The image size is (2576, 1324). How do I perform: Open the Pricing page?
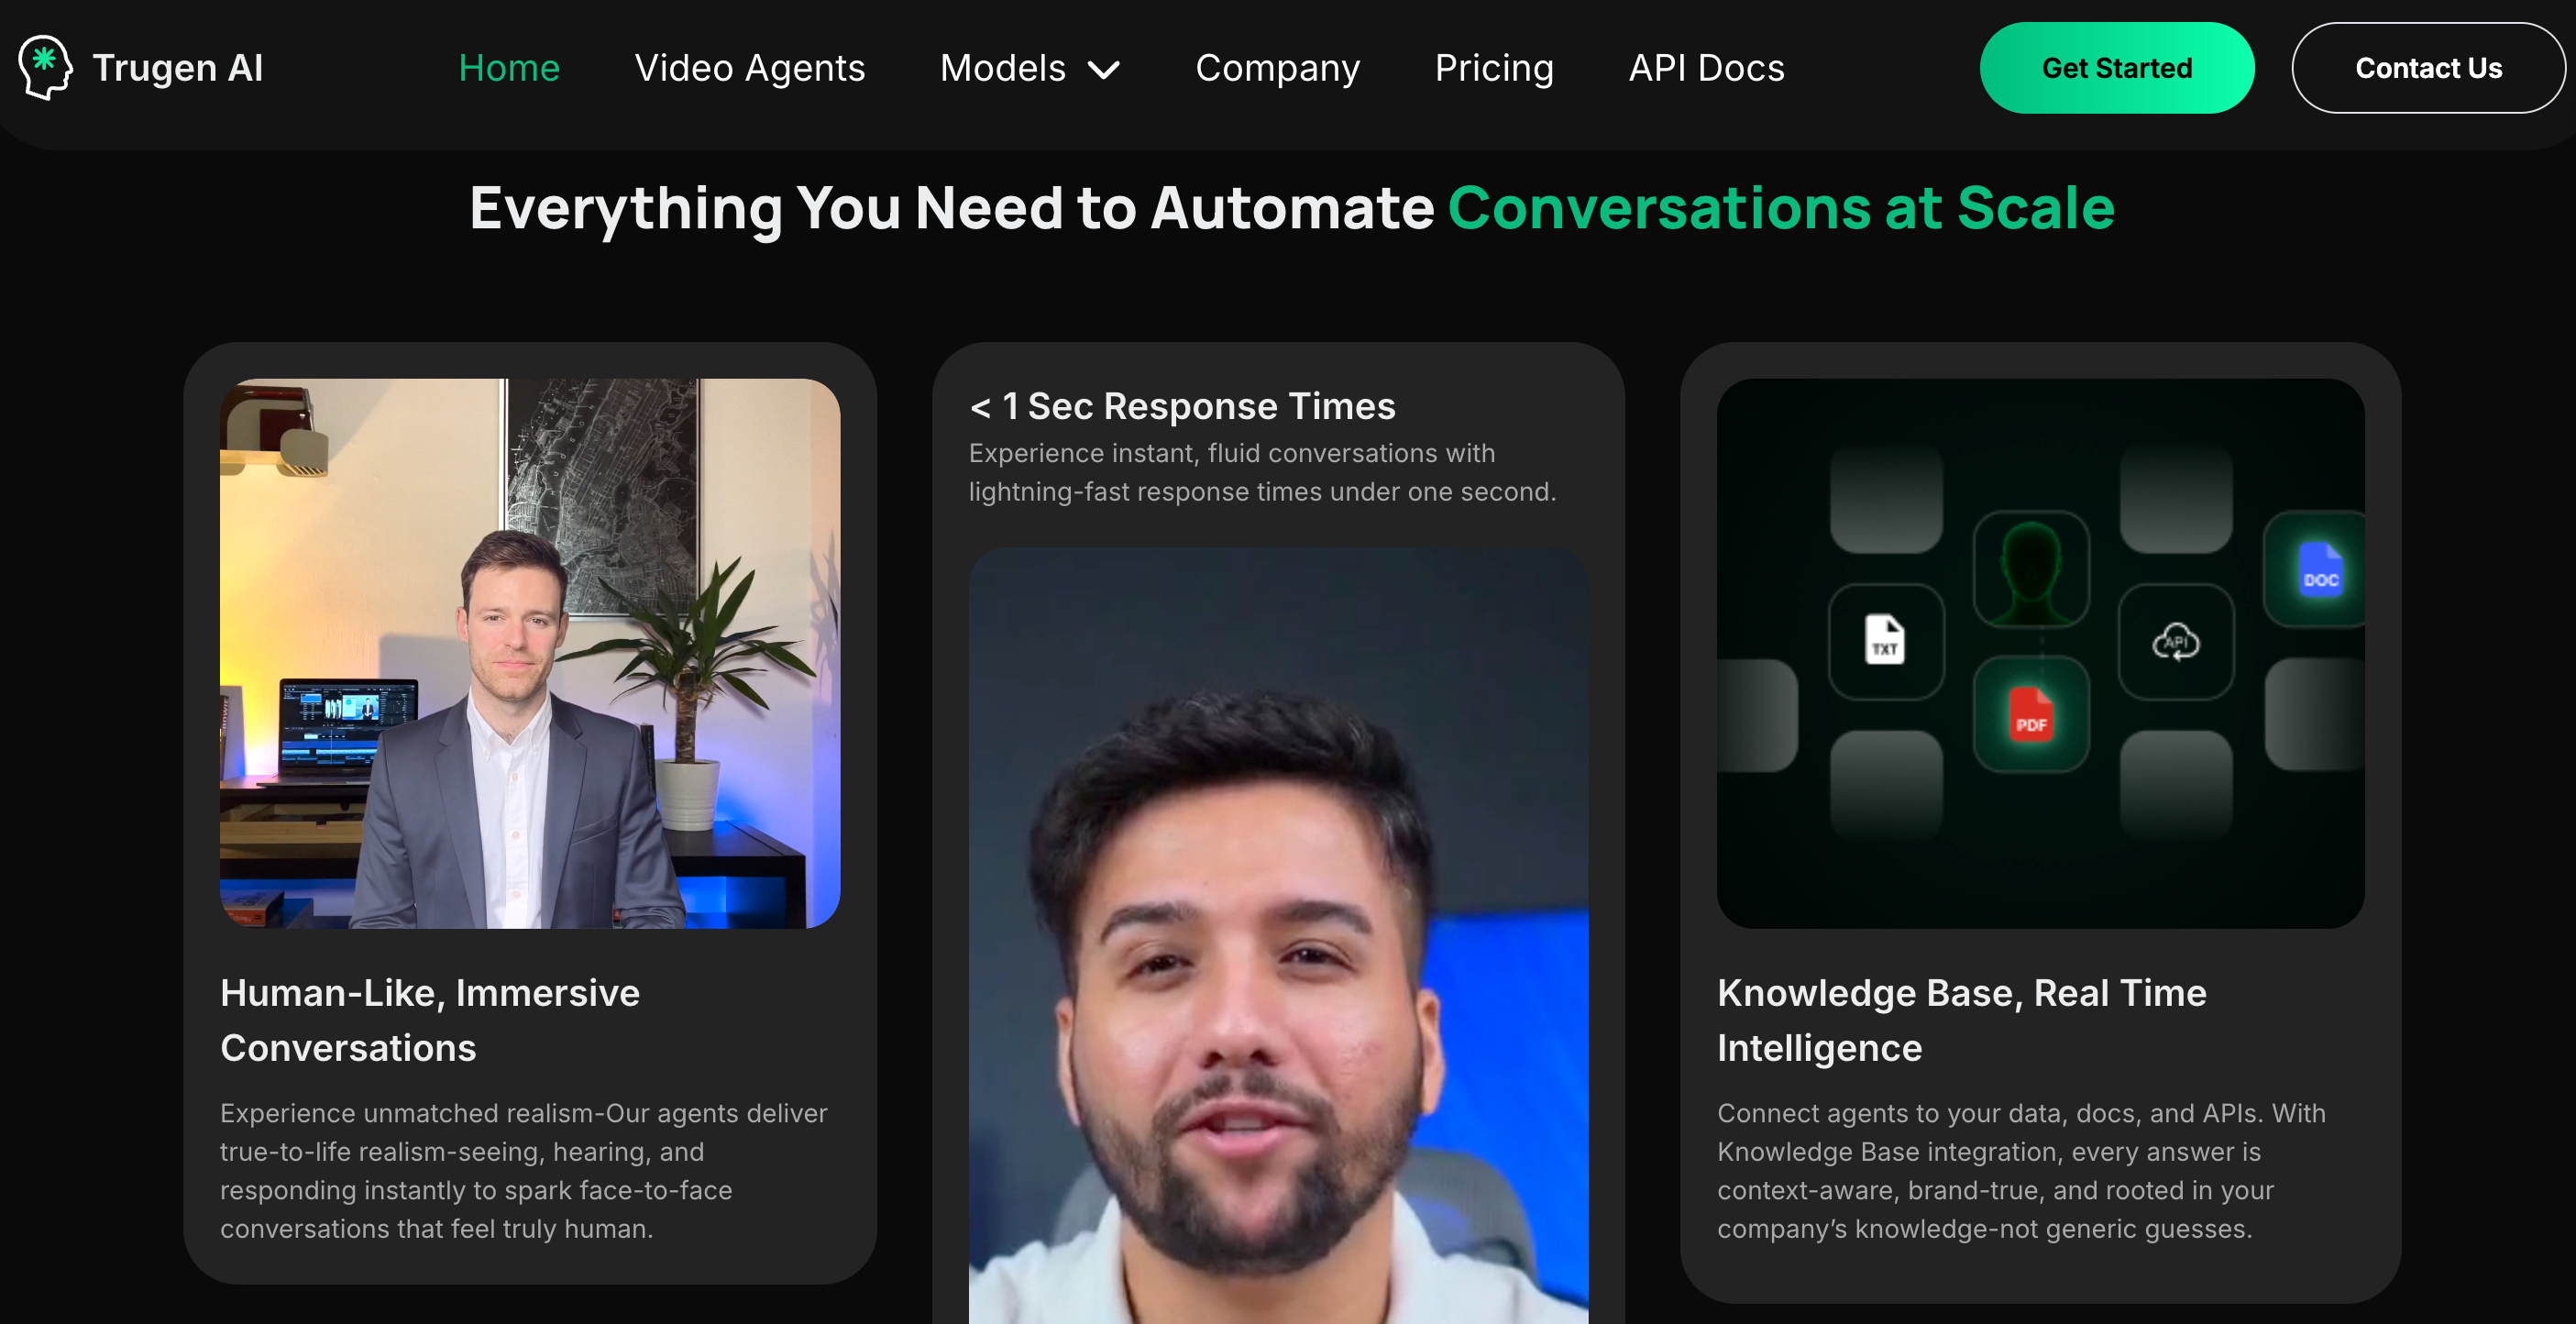[x=1493, y=68]
